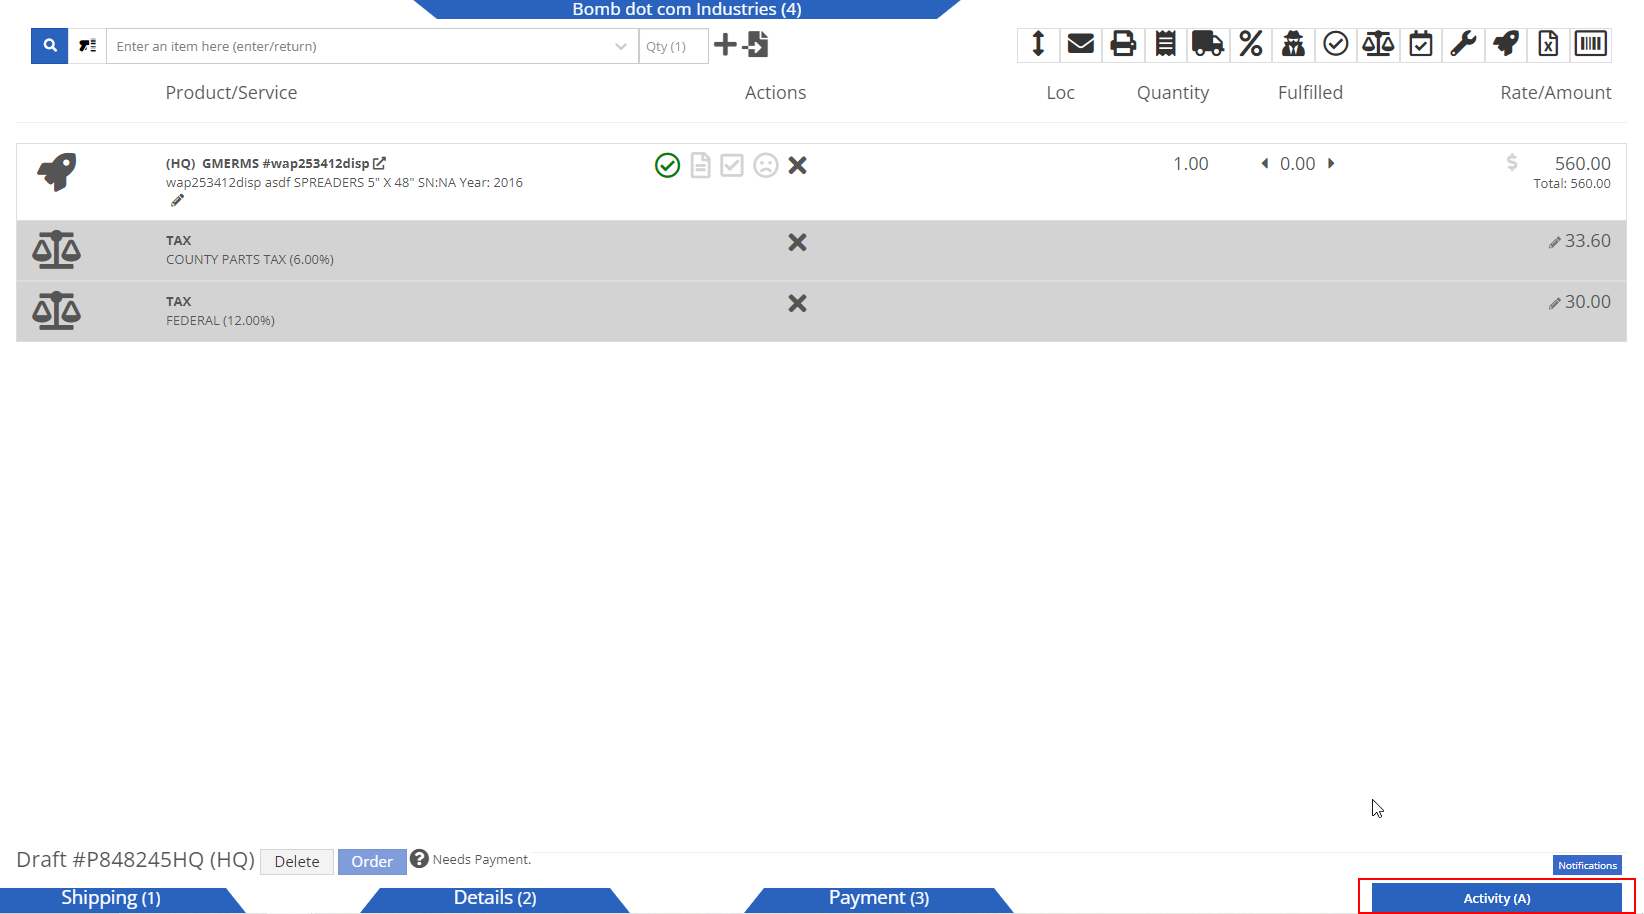The width and height of the screenshot is (1644, 914).
Task: Click the Loc column header
Action: (1060, 92)
